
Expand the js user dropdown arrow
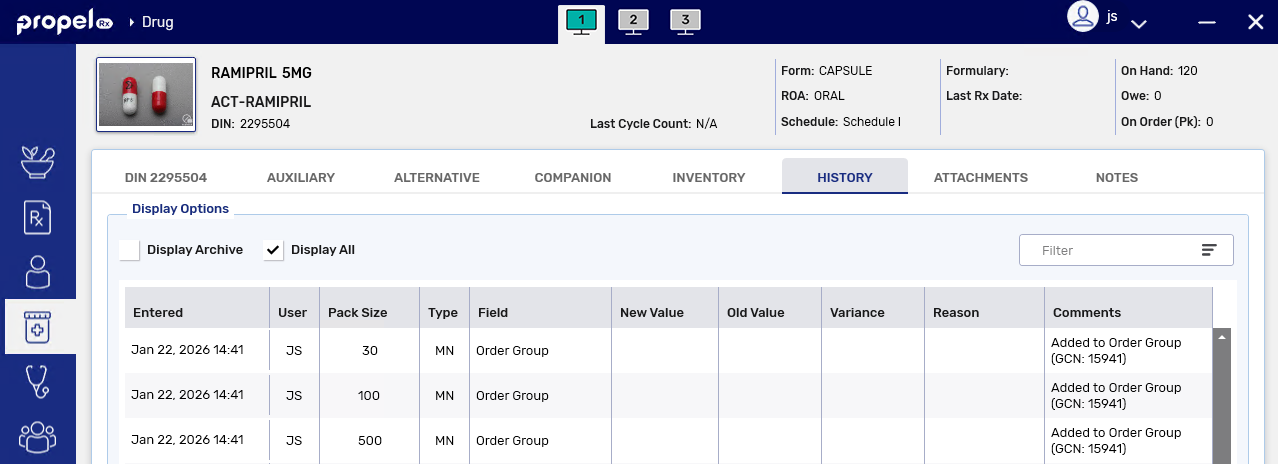pyautogui.click(x=1138, y=23)
